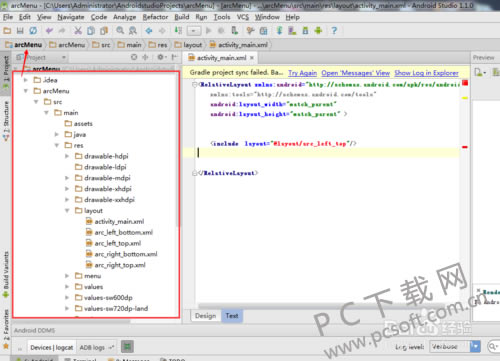Click the Replace magnifier icon

pyautogui.click(x=133, y=31)
